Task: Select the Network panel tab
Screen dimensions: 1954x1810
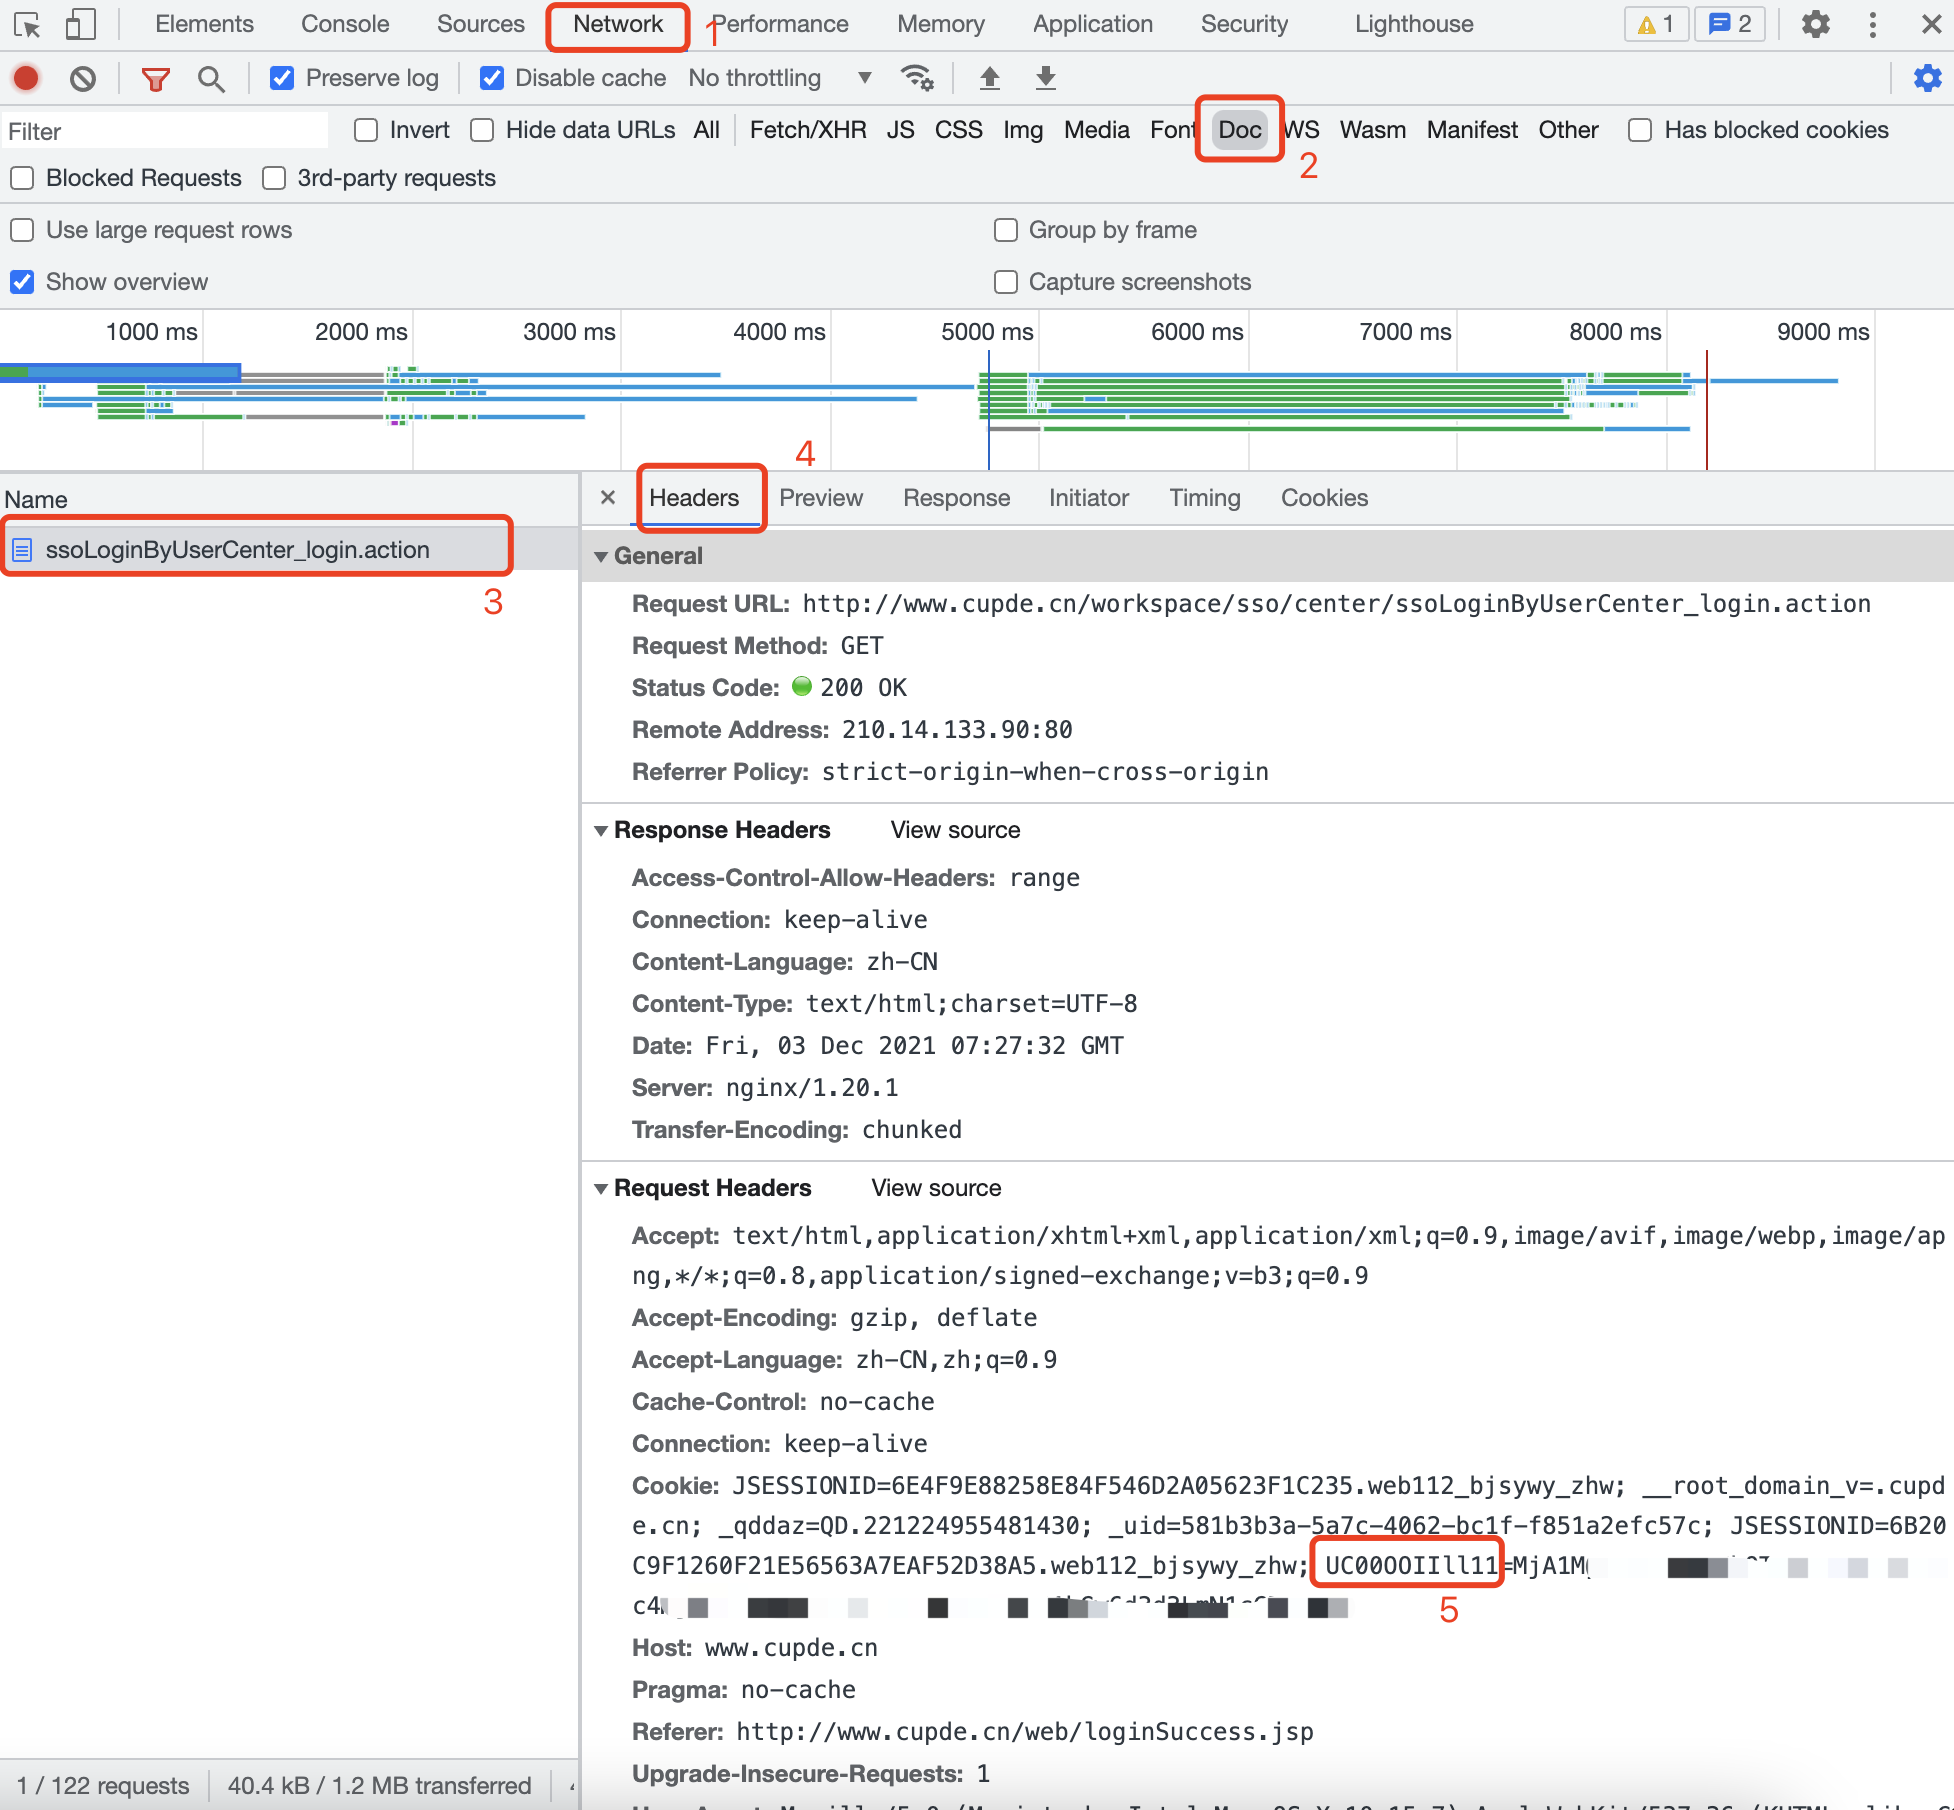Action: [x=618, y=24]
